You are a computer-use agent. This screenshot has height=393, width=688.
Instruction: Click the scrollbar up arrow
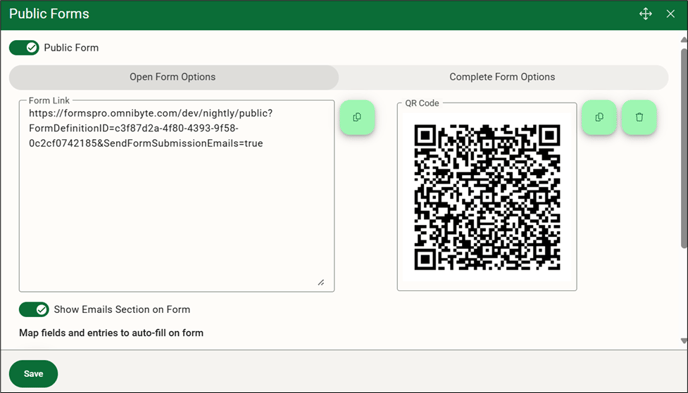684,40
